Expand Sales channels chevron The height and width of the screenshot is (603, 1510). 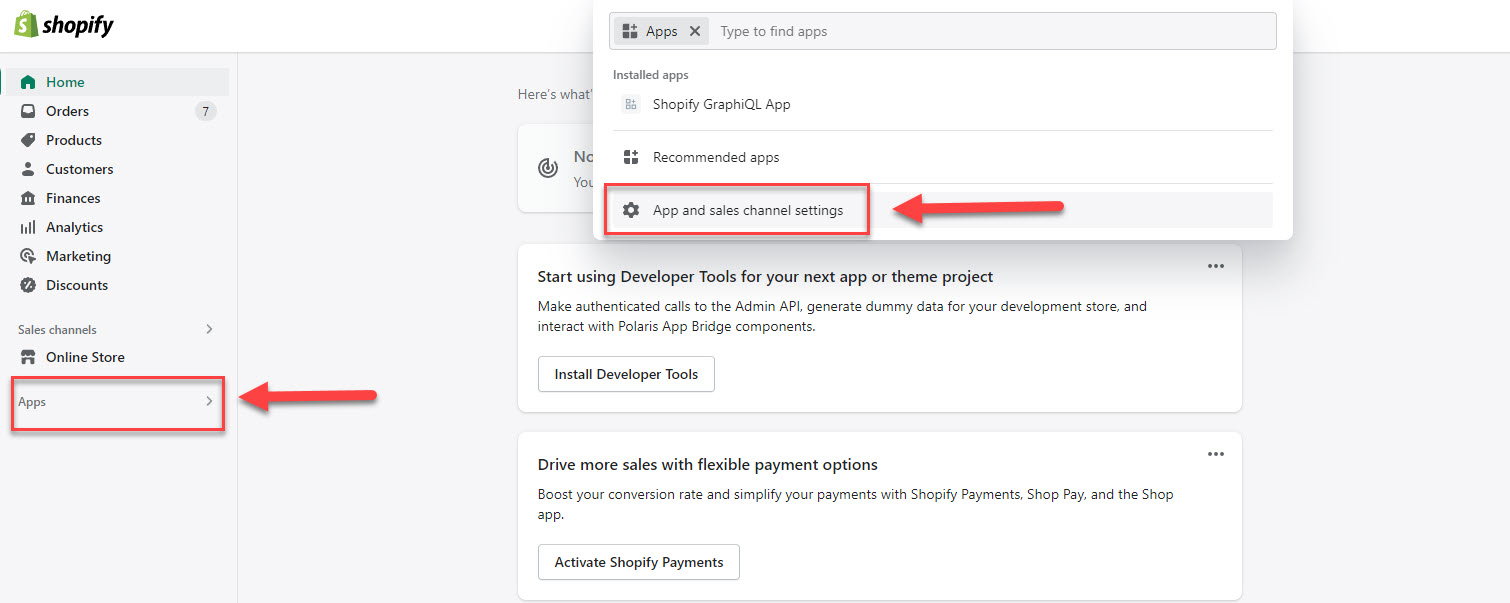tap(209, 329)
